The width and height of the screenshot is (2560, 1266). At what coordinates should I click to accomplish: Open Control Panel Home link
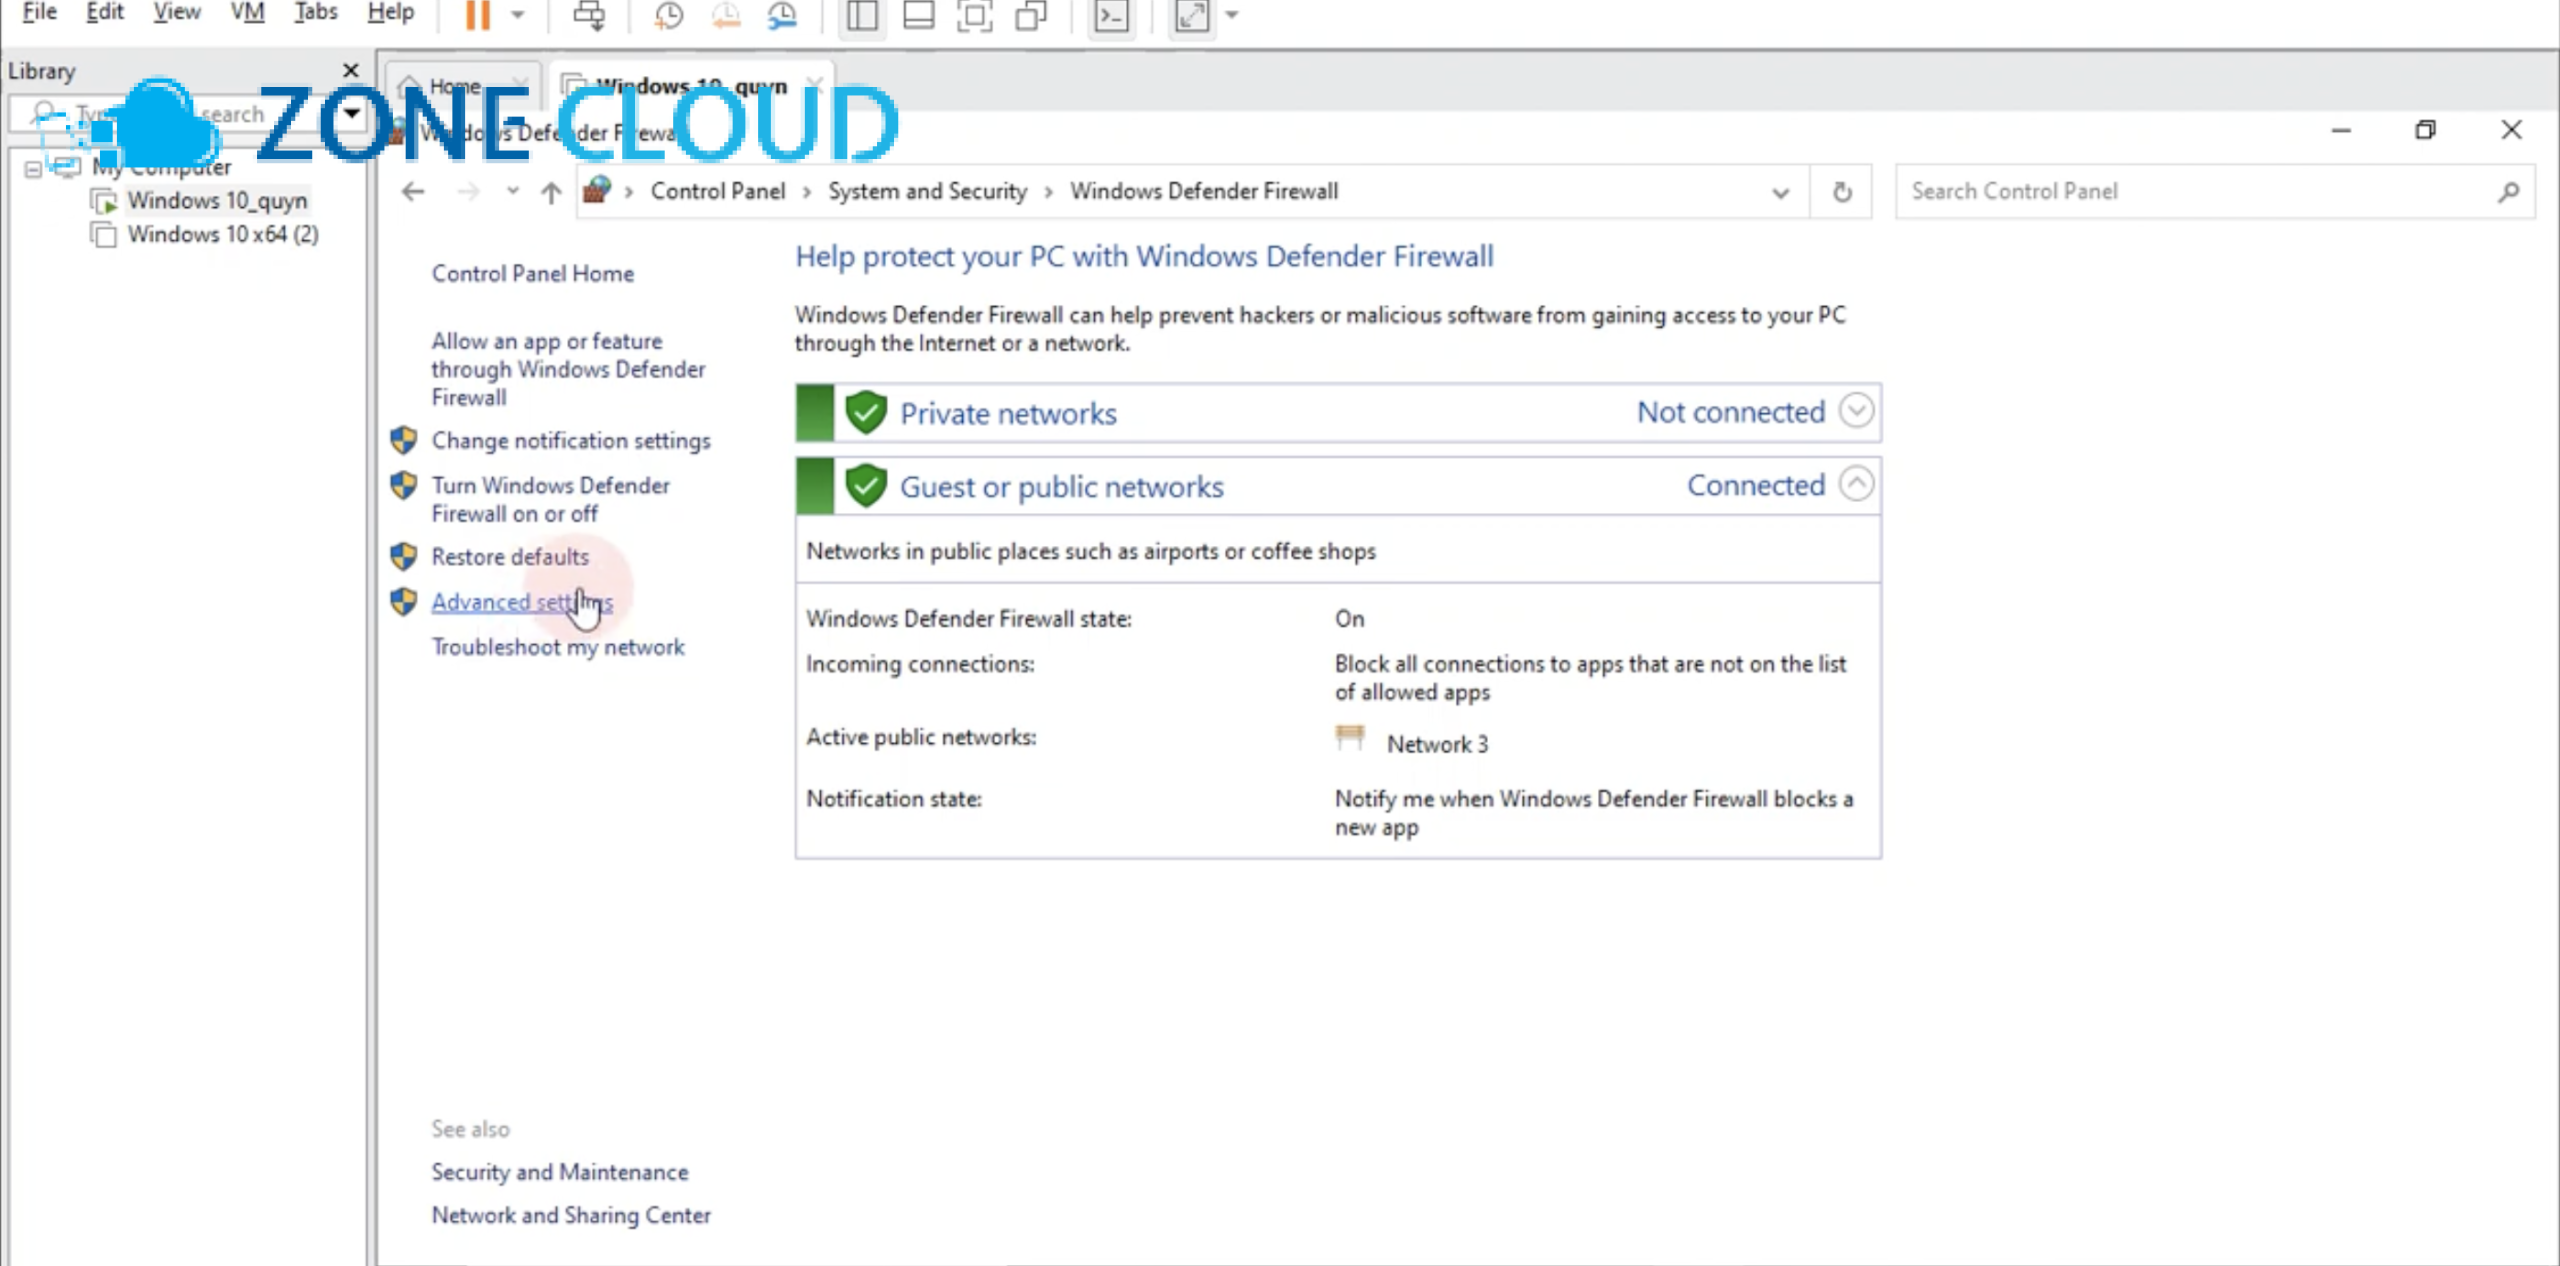click(x=533, y=274)
